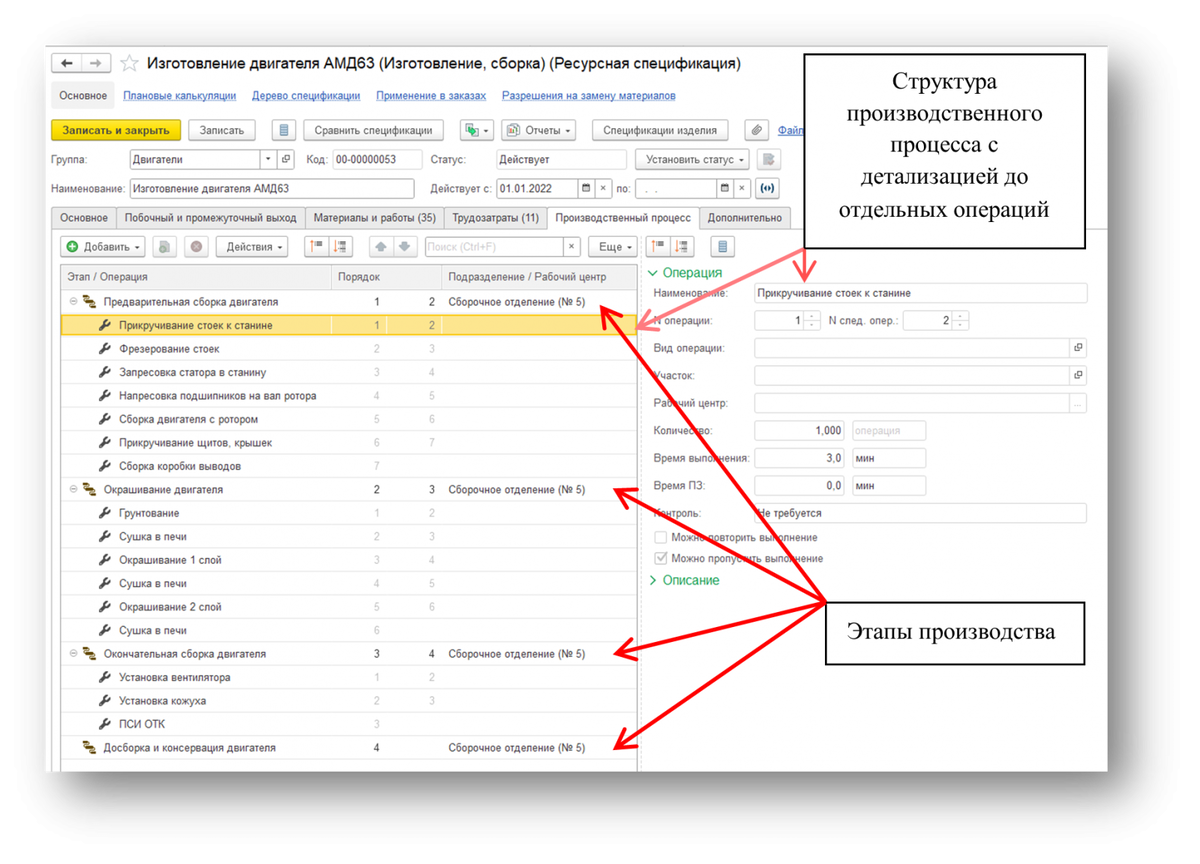Select Производственный процесс tab
The image size is (1200, 864).
pos(623,217)
